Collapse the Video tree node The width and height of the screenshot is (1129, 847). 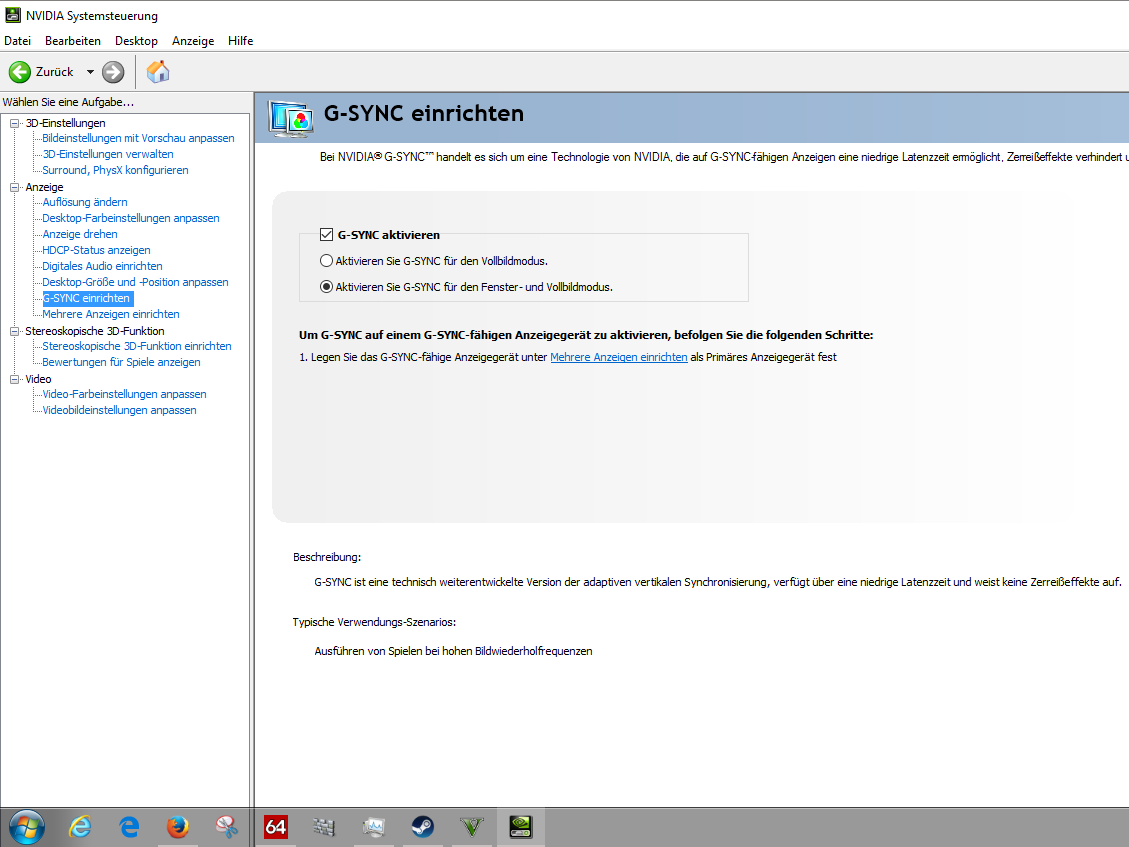click(x=14, y=379)
